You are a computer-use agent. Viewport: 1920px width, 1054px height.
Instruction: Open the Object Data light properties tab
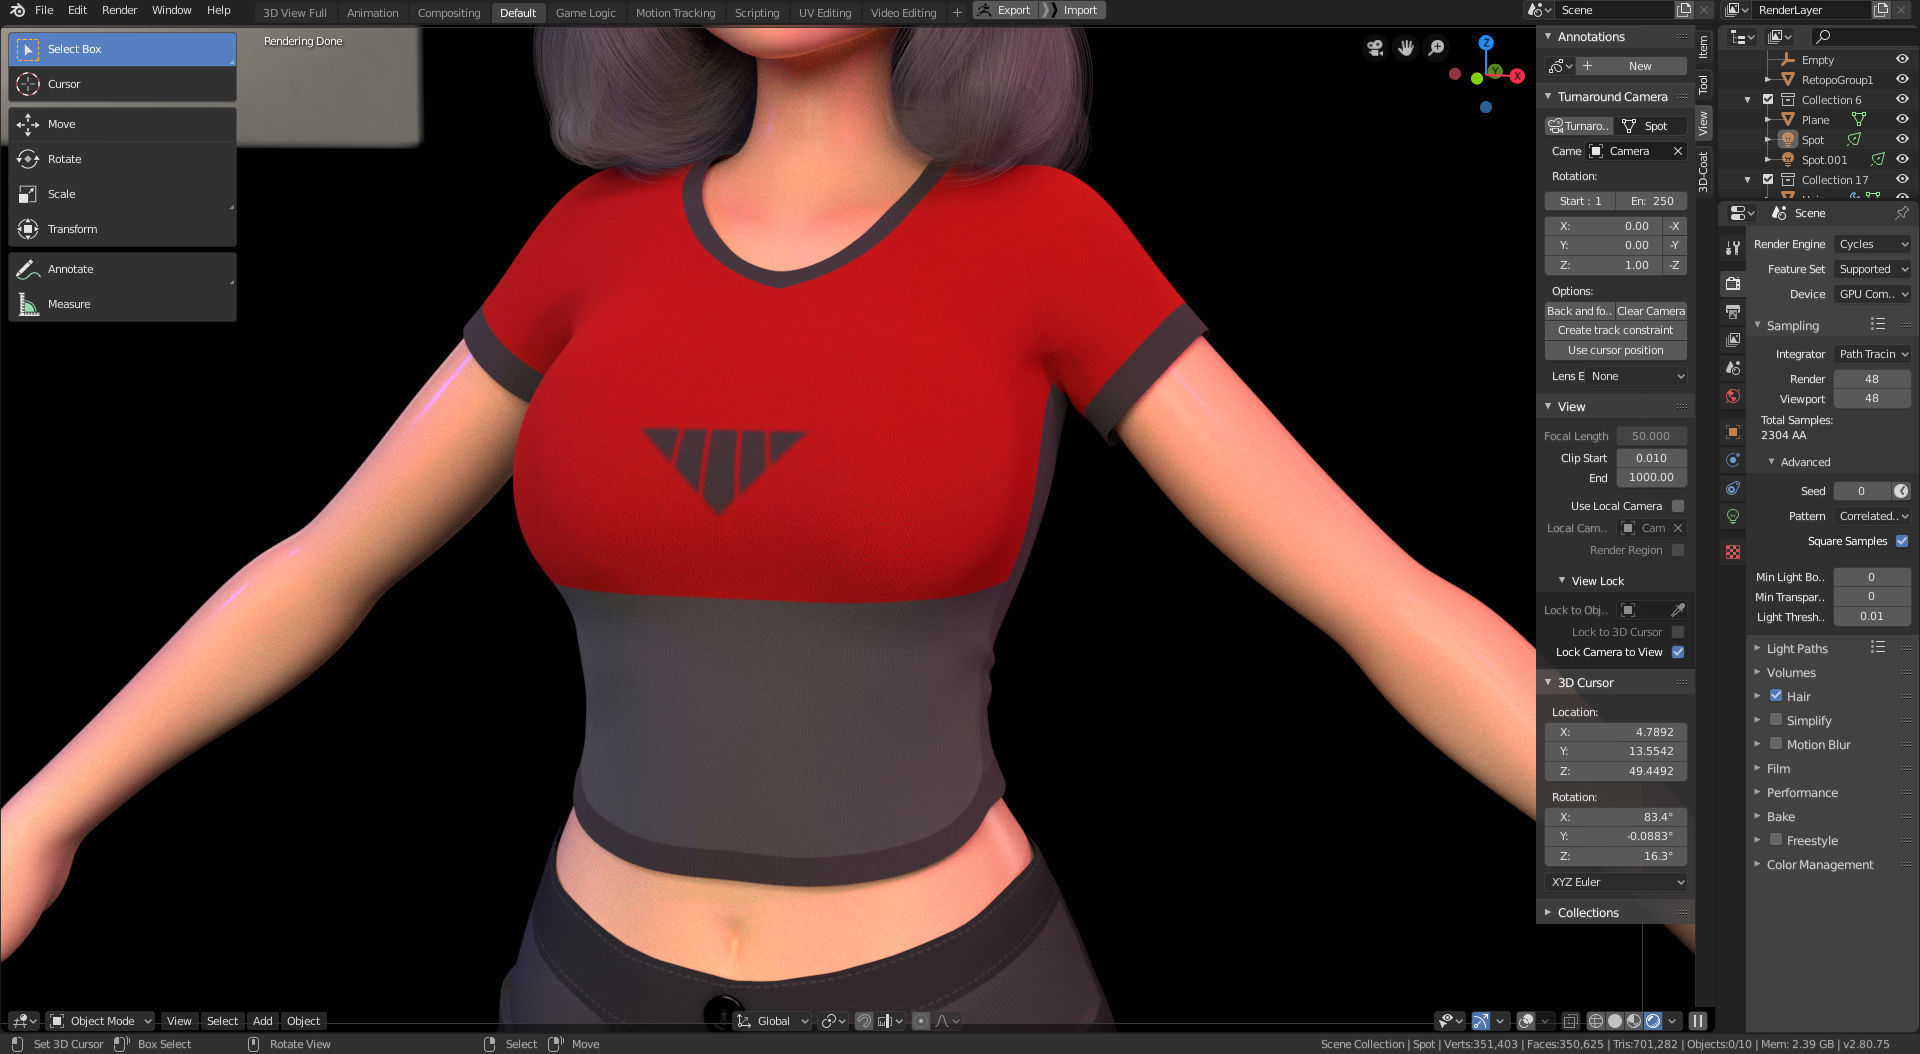1733,516
